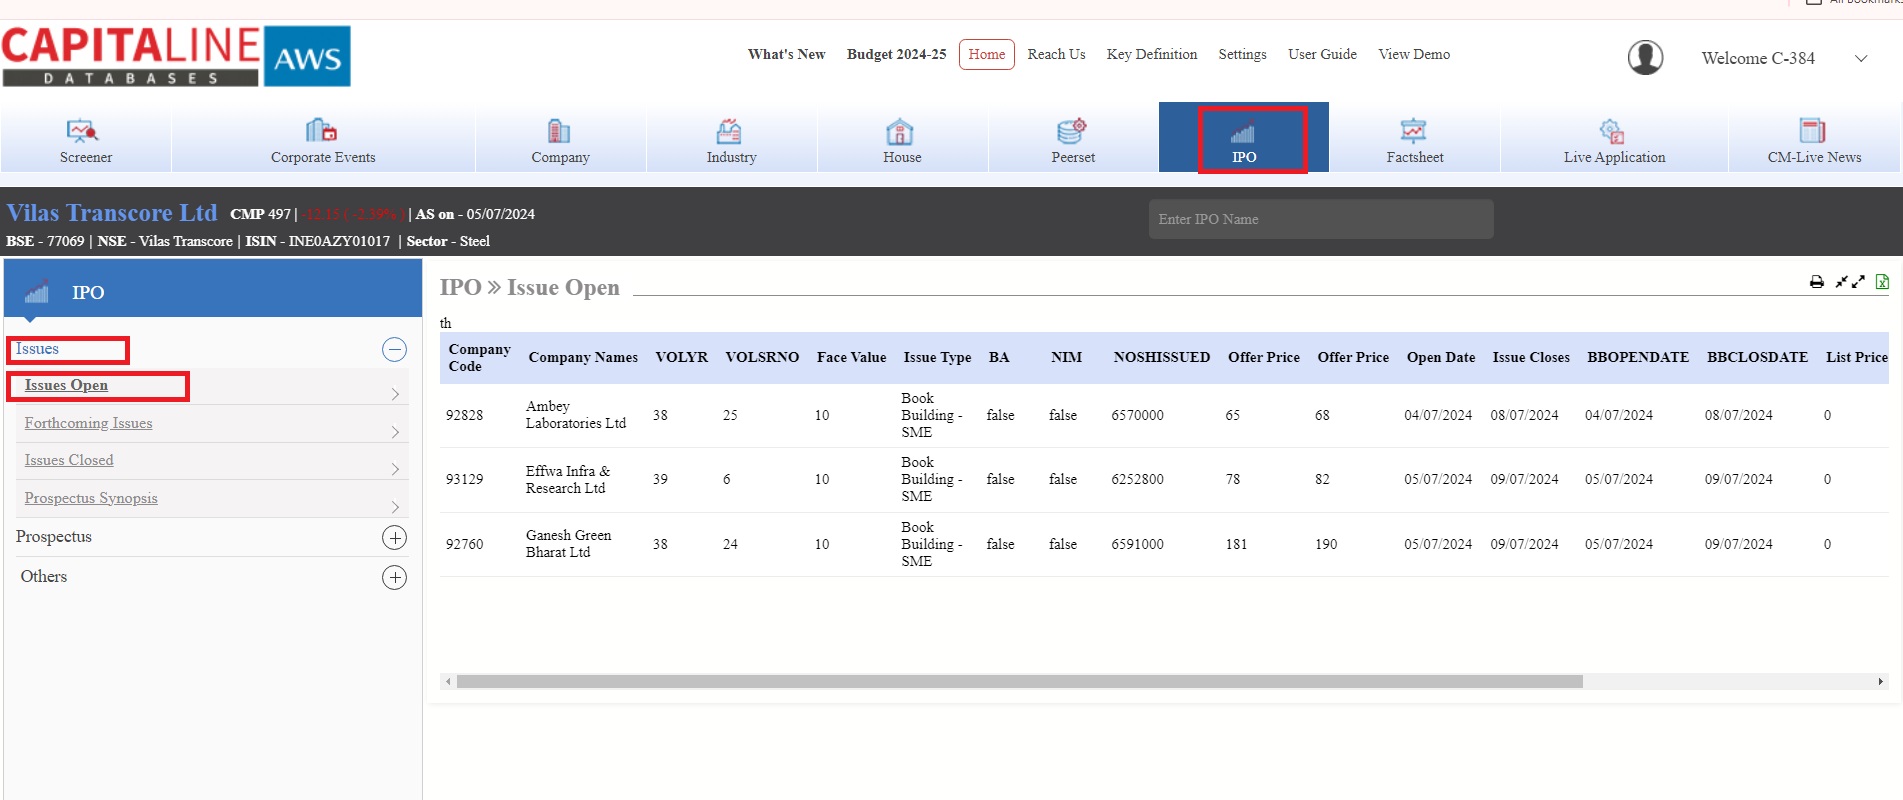Open the user account dropdown arrow
This screenshot has height=800, width=1903.
pyautogui.click(x=1861, y=58)
